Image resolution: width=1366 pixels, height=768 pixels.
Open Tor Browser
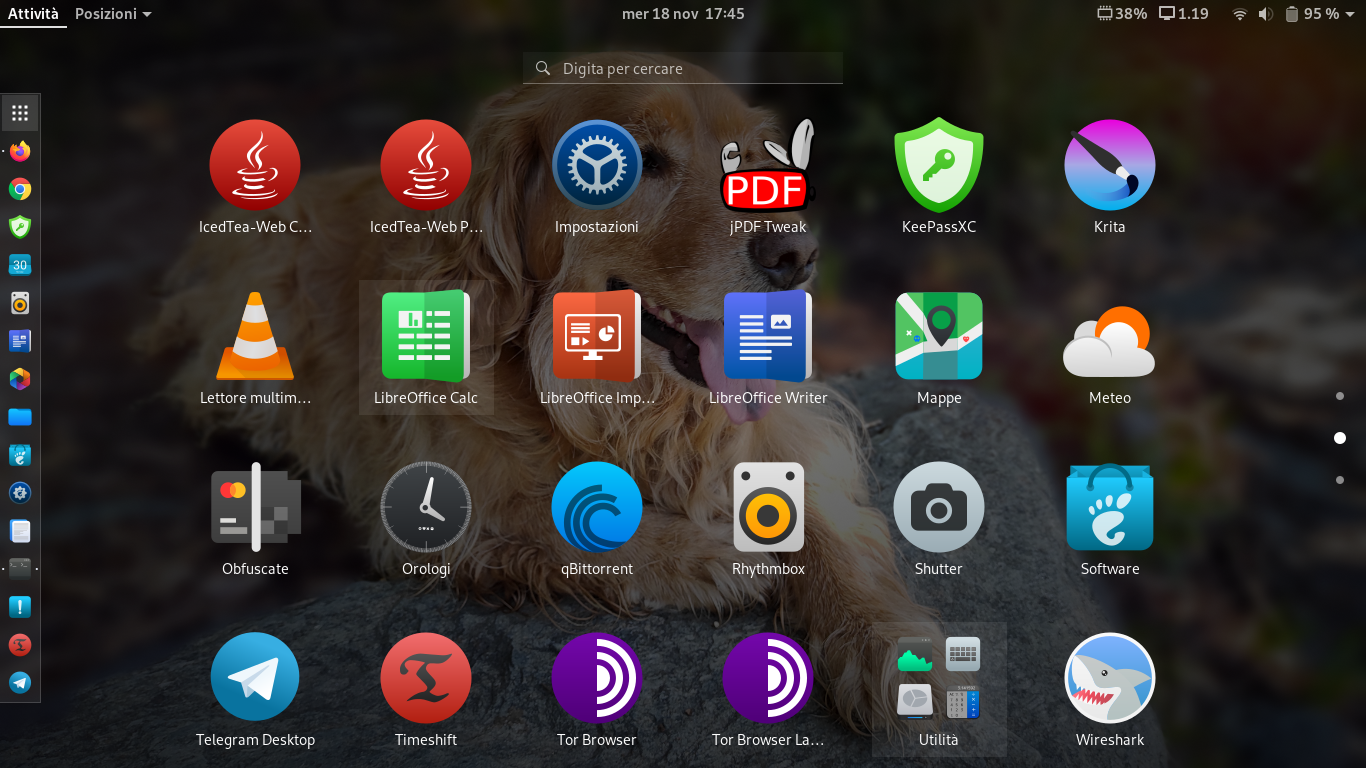click(597, 678)
